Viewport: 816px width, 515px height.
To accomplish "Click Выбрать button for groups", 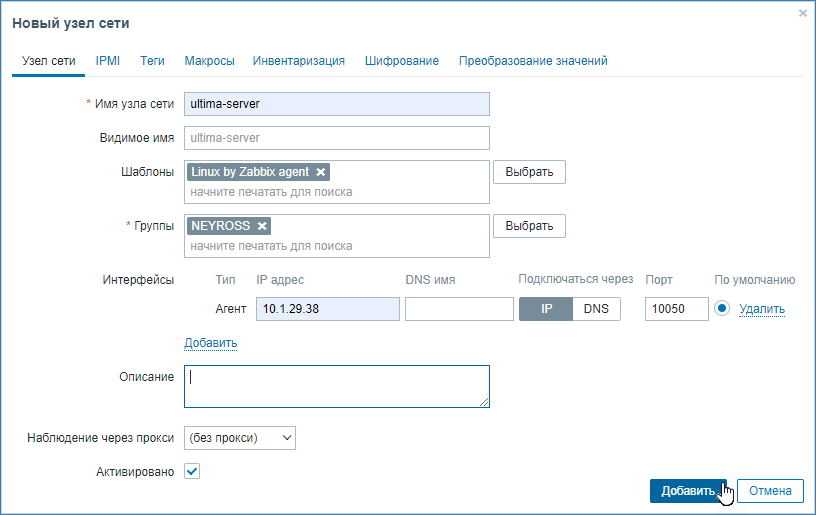I will click(529, 226).
